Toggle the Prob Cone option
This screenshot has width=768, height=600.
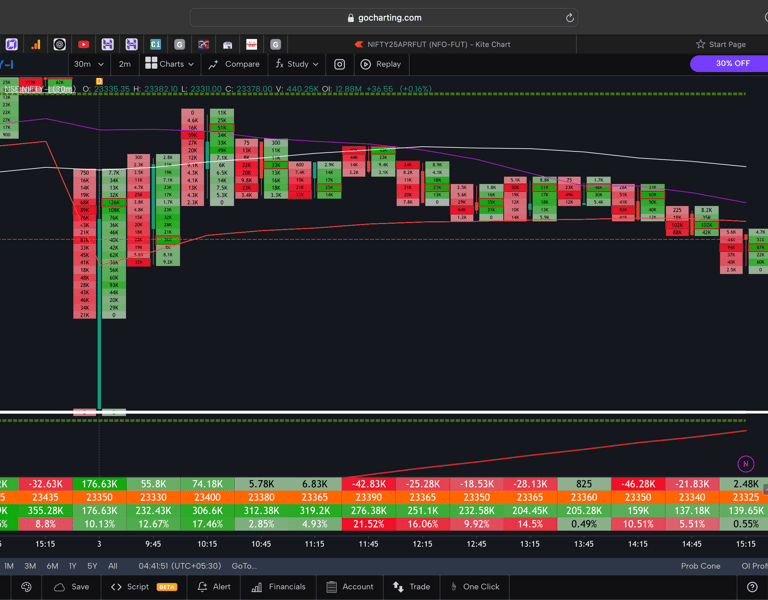click(x=700, y=566)
